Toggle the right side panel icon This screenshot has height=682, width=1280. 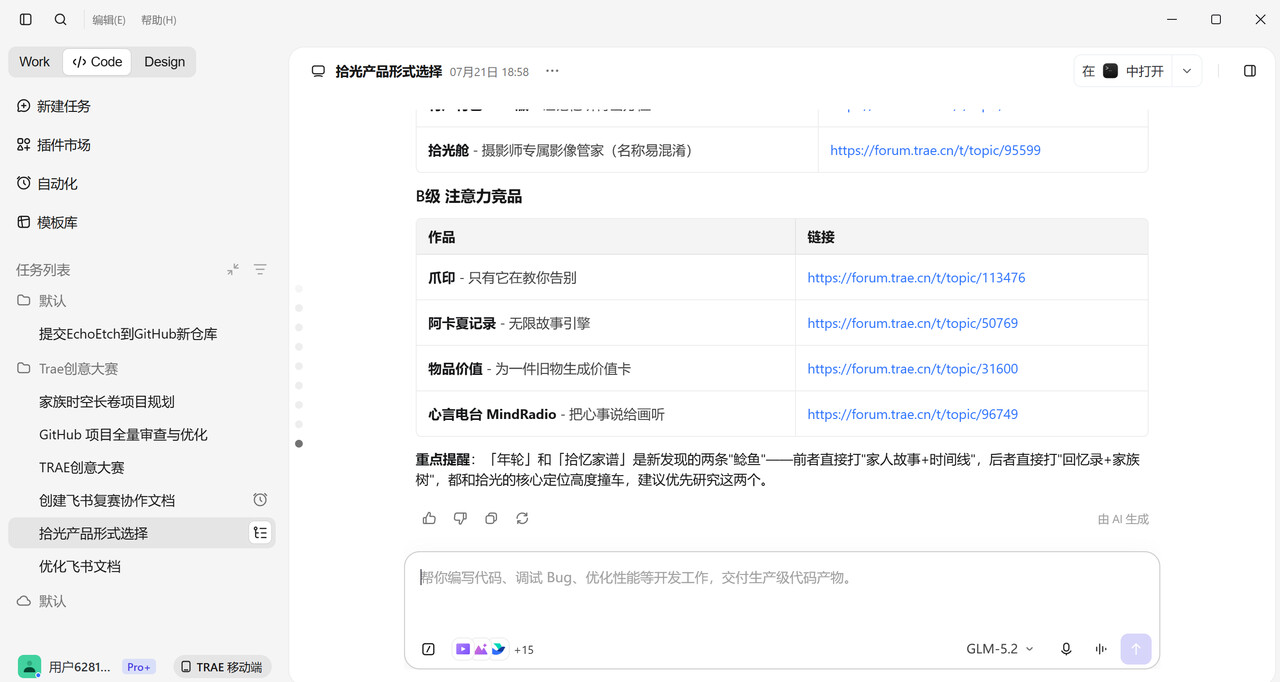[x=1250, y=71]
